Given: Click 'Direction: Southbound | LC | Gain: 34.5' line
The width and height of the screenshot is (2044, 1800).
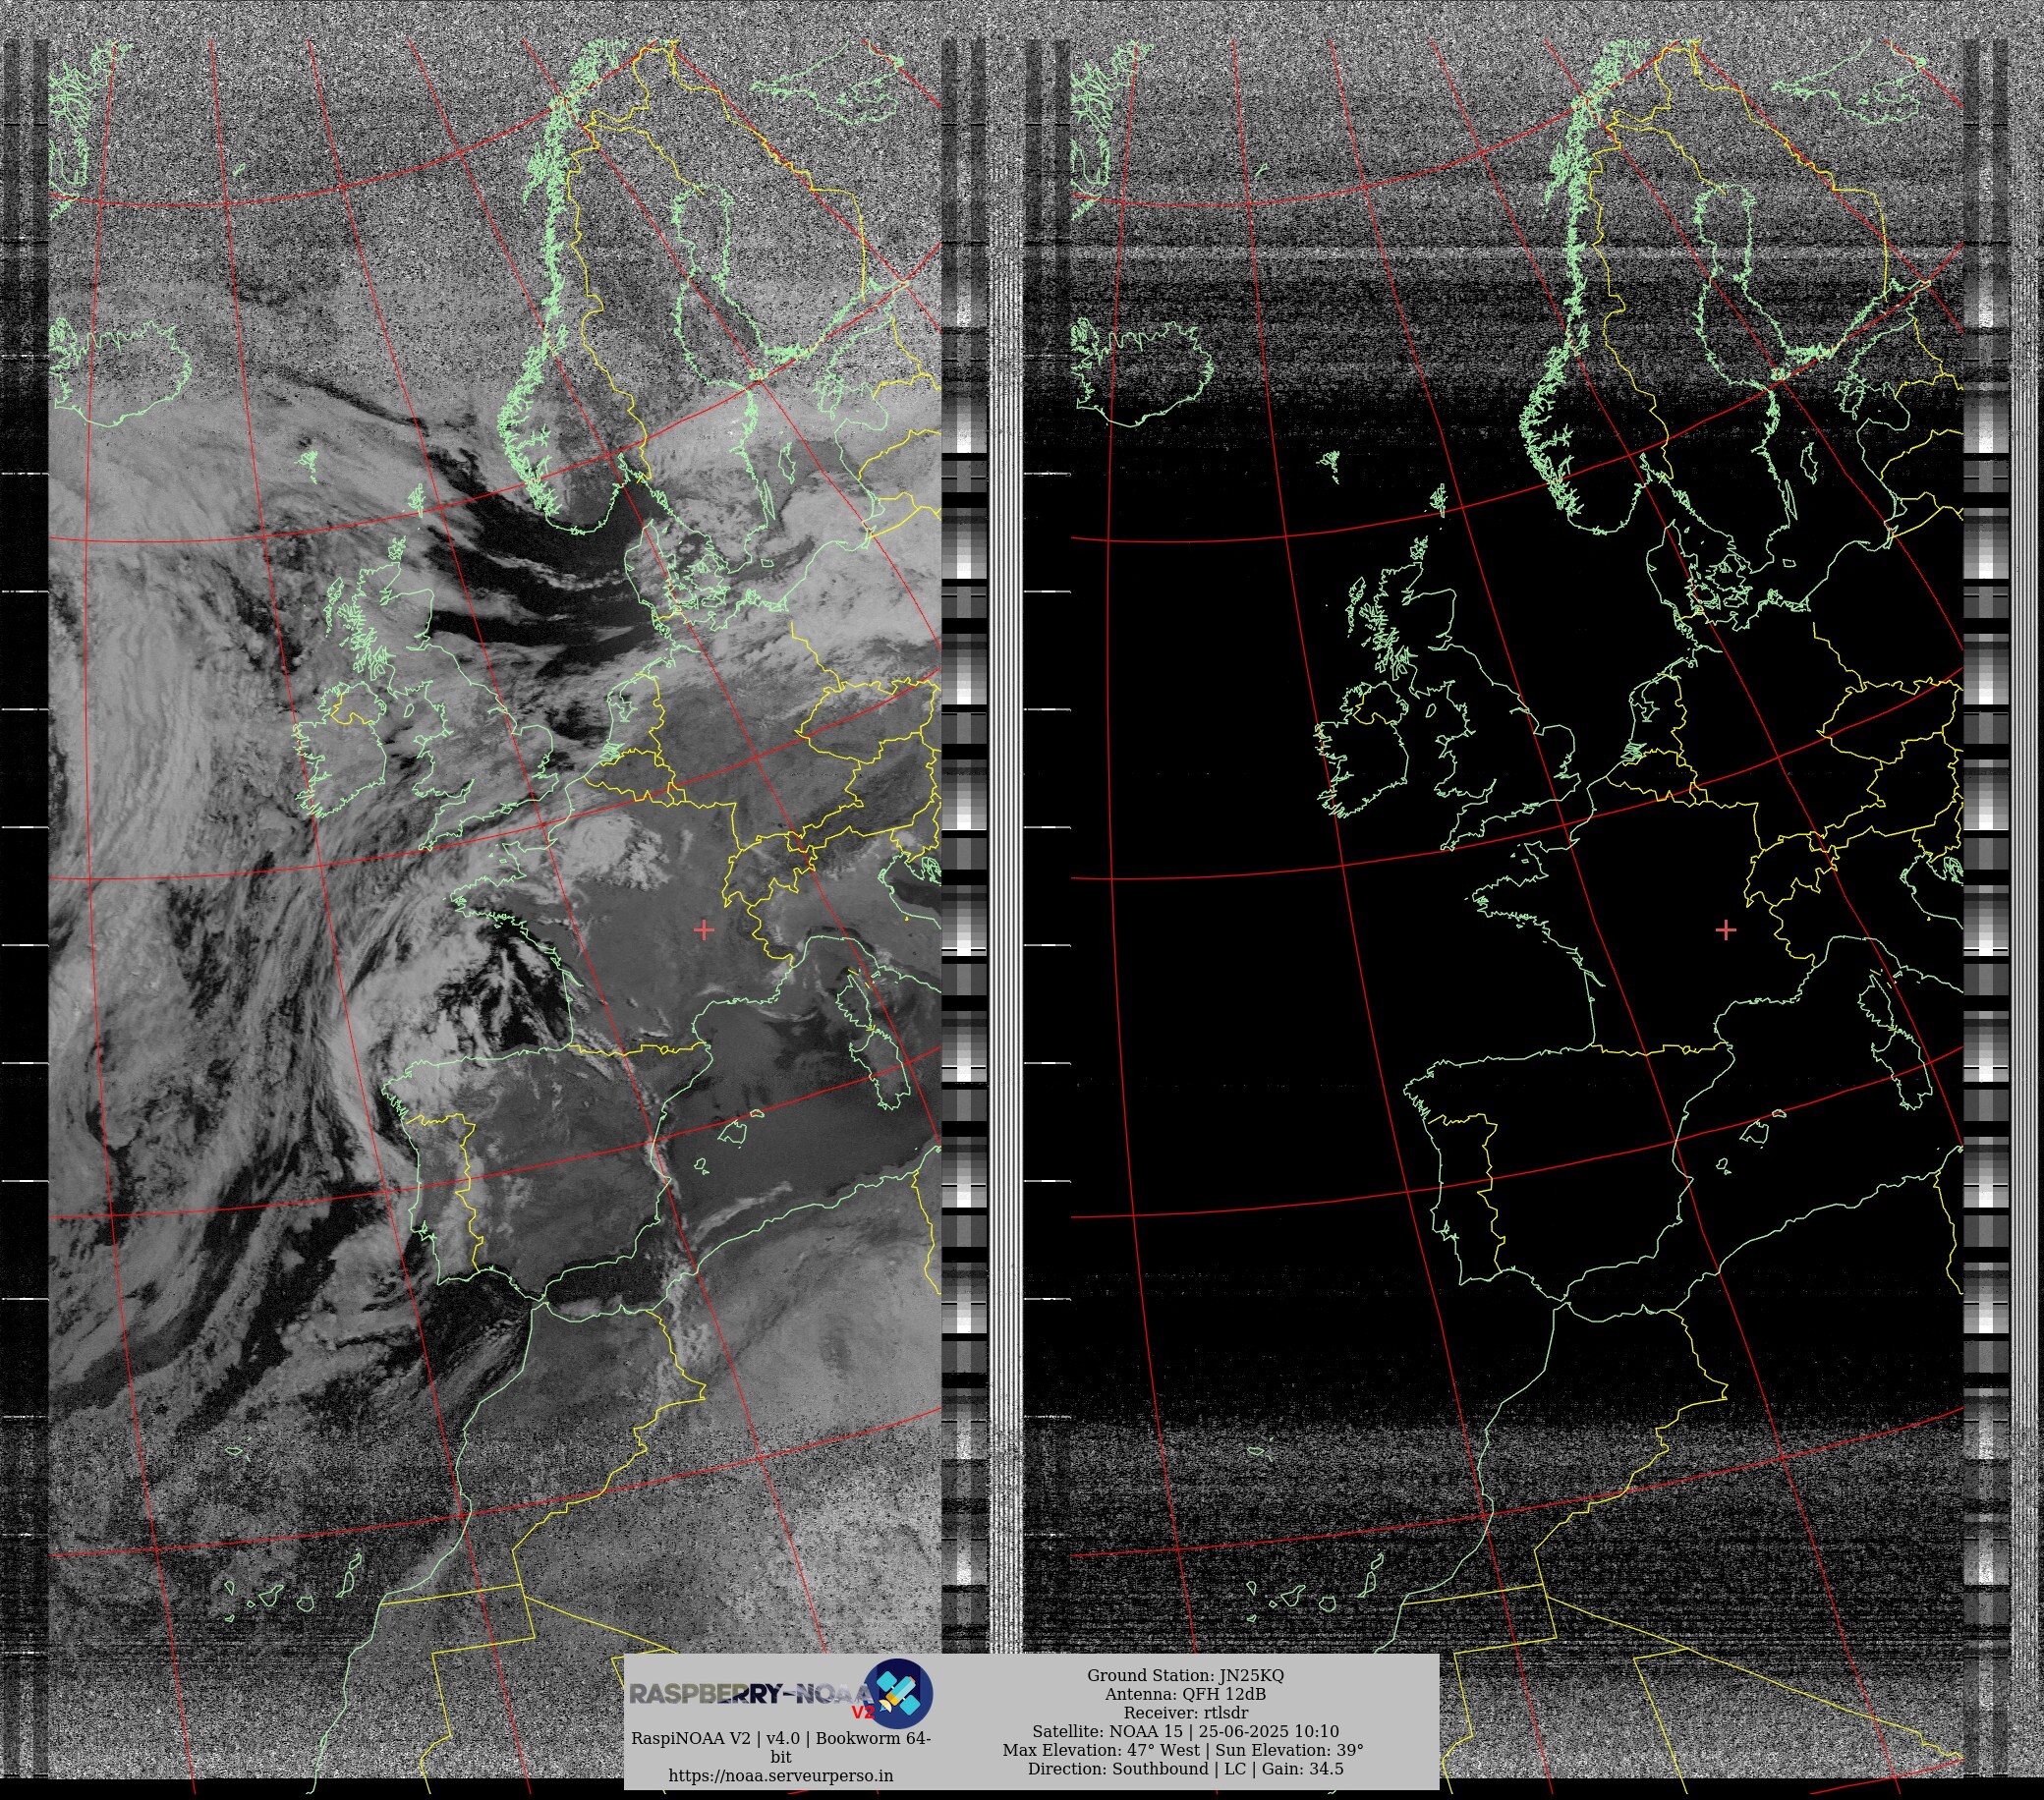Looking at the screenshot, I should (x=1185, y=1769).
